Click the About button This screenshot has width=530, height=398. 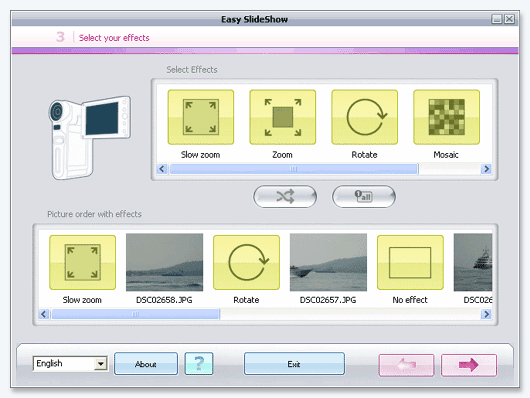point(146,364)
